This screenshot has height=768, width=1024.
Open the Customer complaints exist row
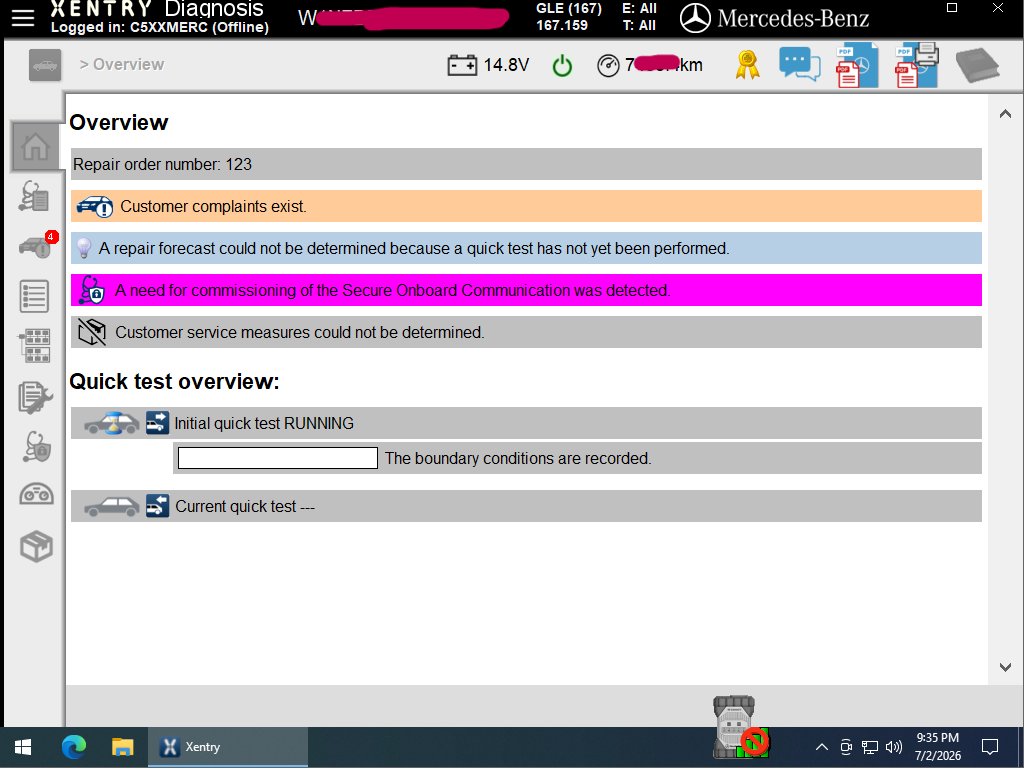click(x=526, y=206)
